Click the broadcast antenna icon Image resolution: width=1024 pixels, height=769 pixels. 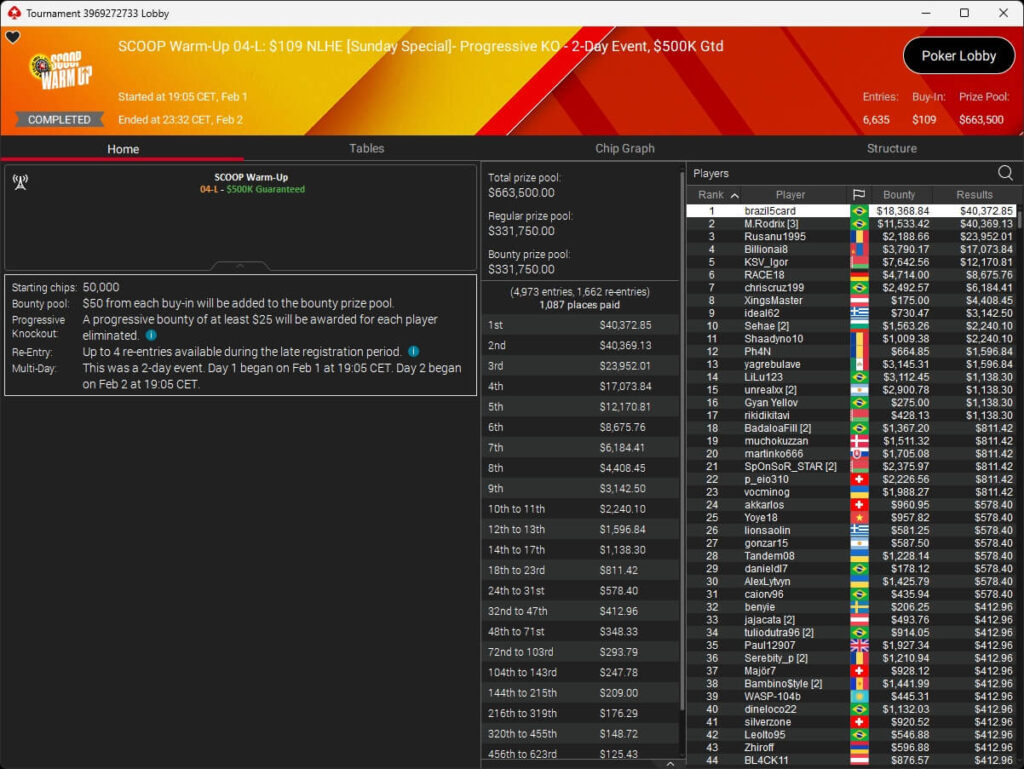19,182
